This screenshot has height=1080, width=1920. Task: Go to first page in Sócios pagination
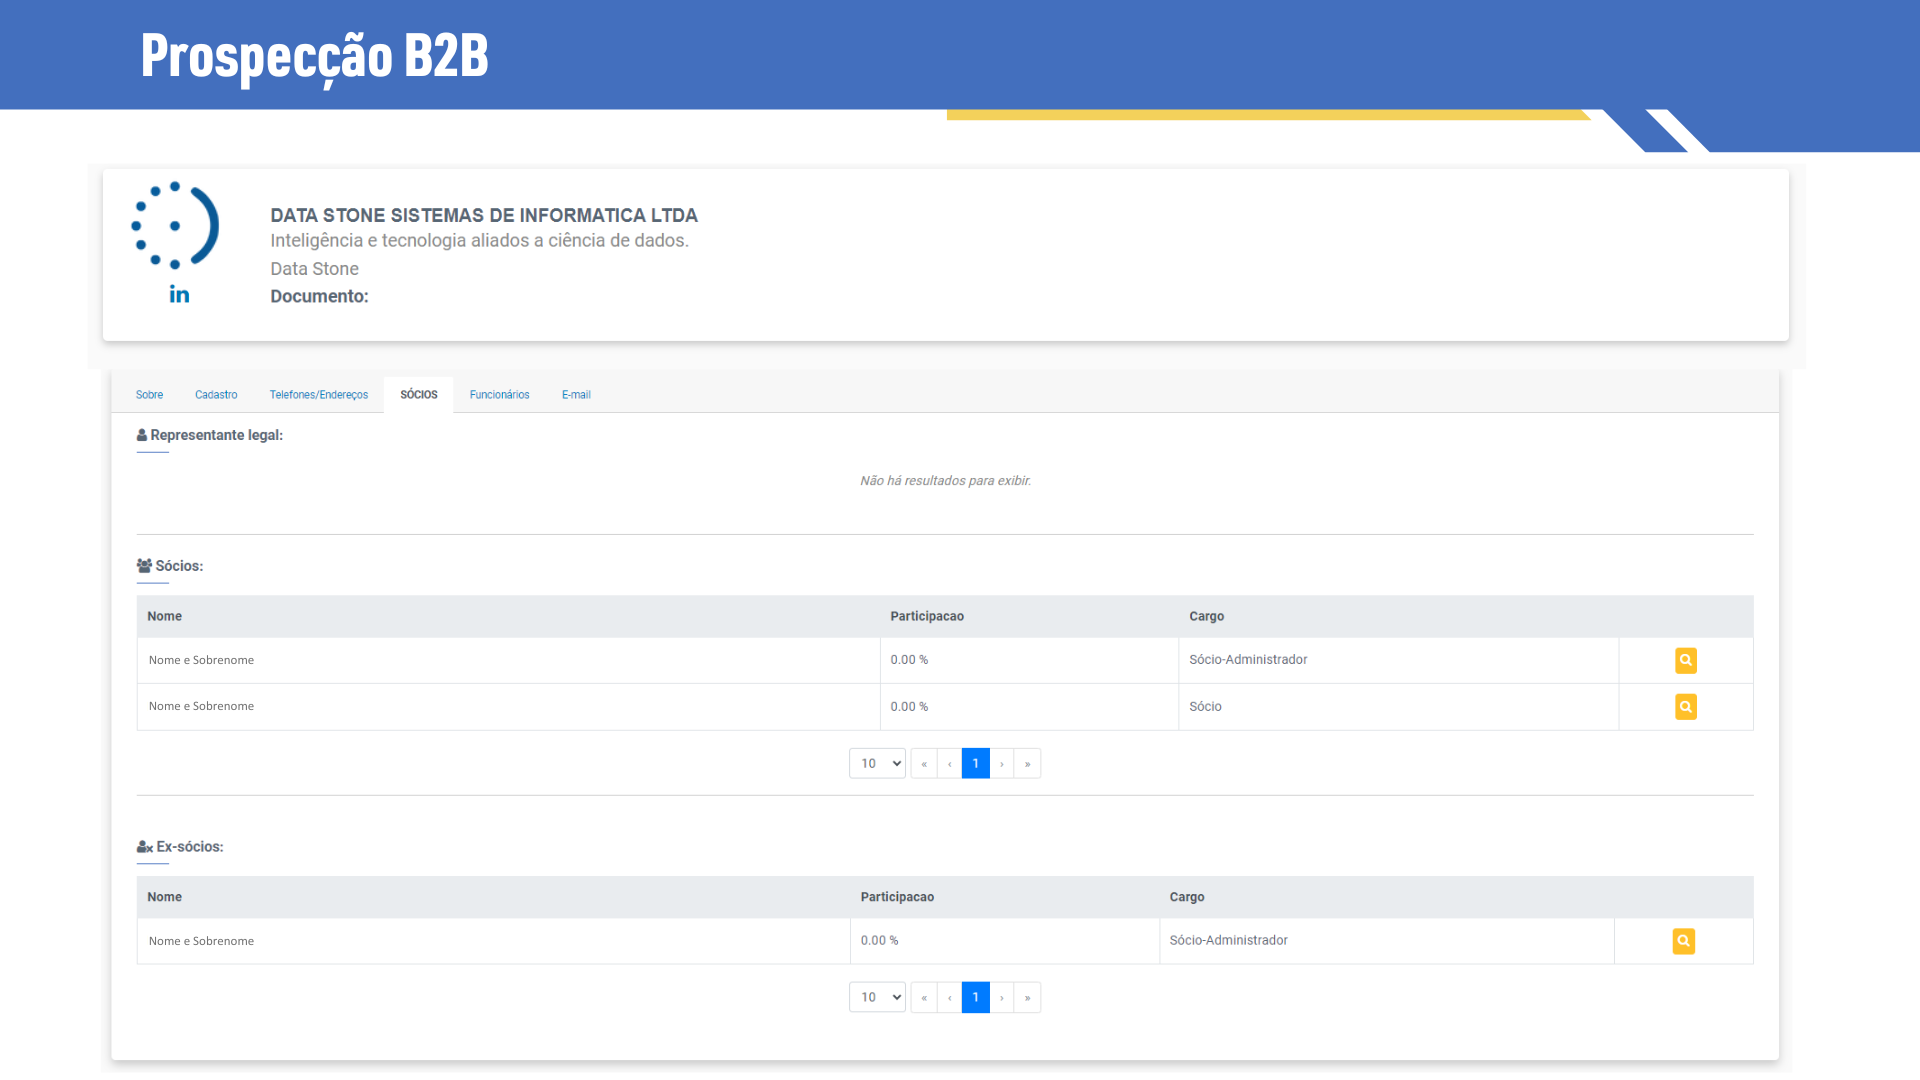[x=924, y=764]
